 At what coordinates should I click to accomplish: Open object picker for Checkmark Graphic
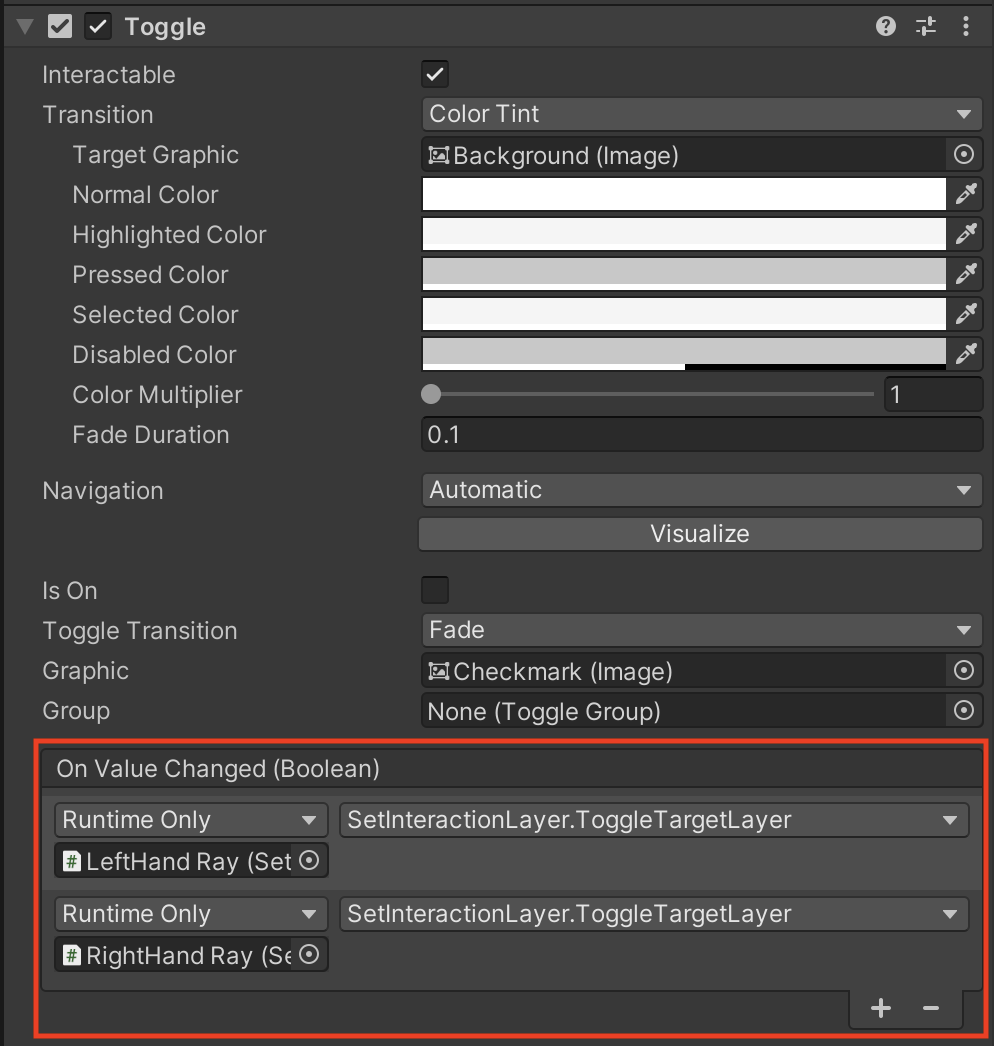tap(964, 671)
